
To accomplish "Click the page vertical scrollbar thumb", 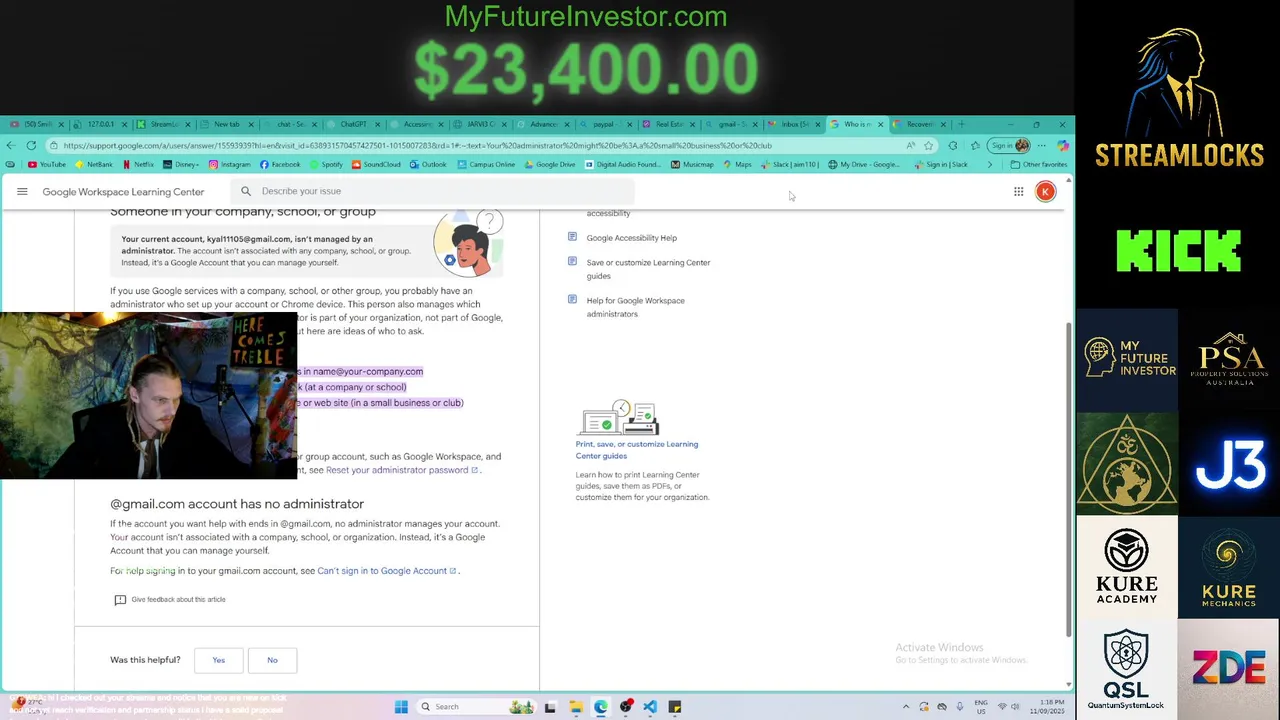I will pos(1069,480).
